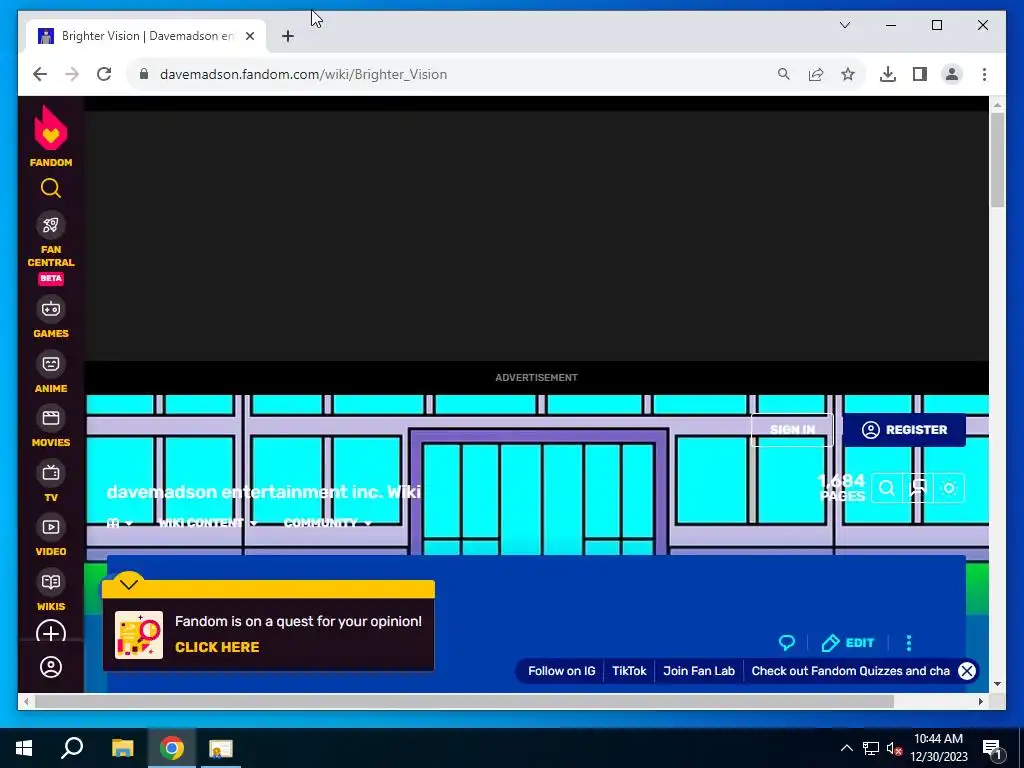Click the start-a-wiki plus icon

coord(51,633)
